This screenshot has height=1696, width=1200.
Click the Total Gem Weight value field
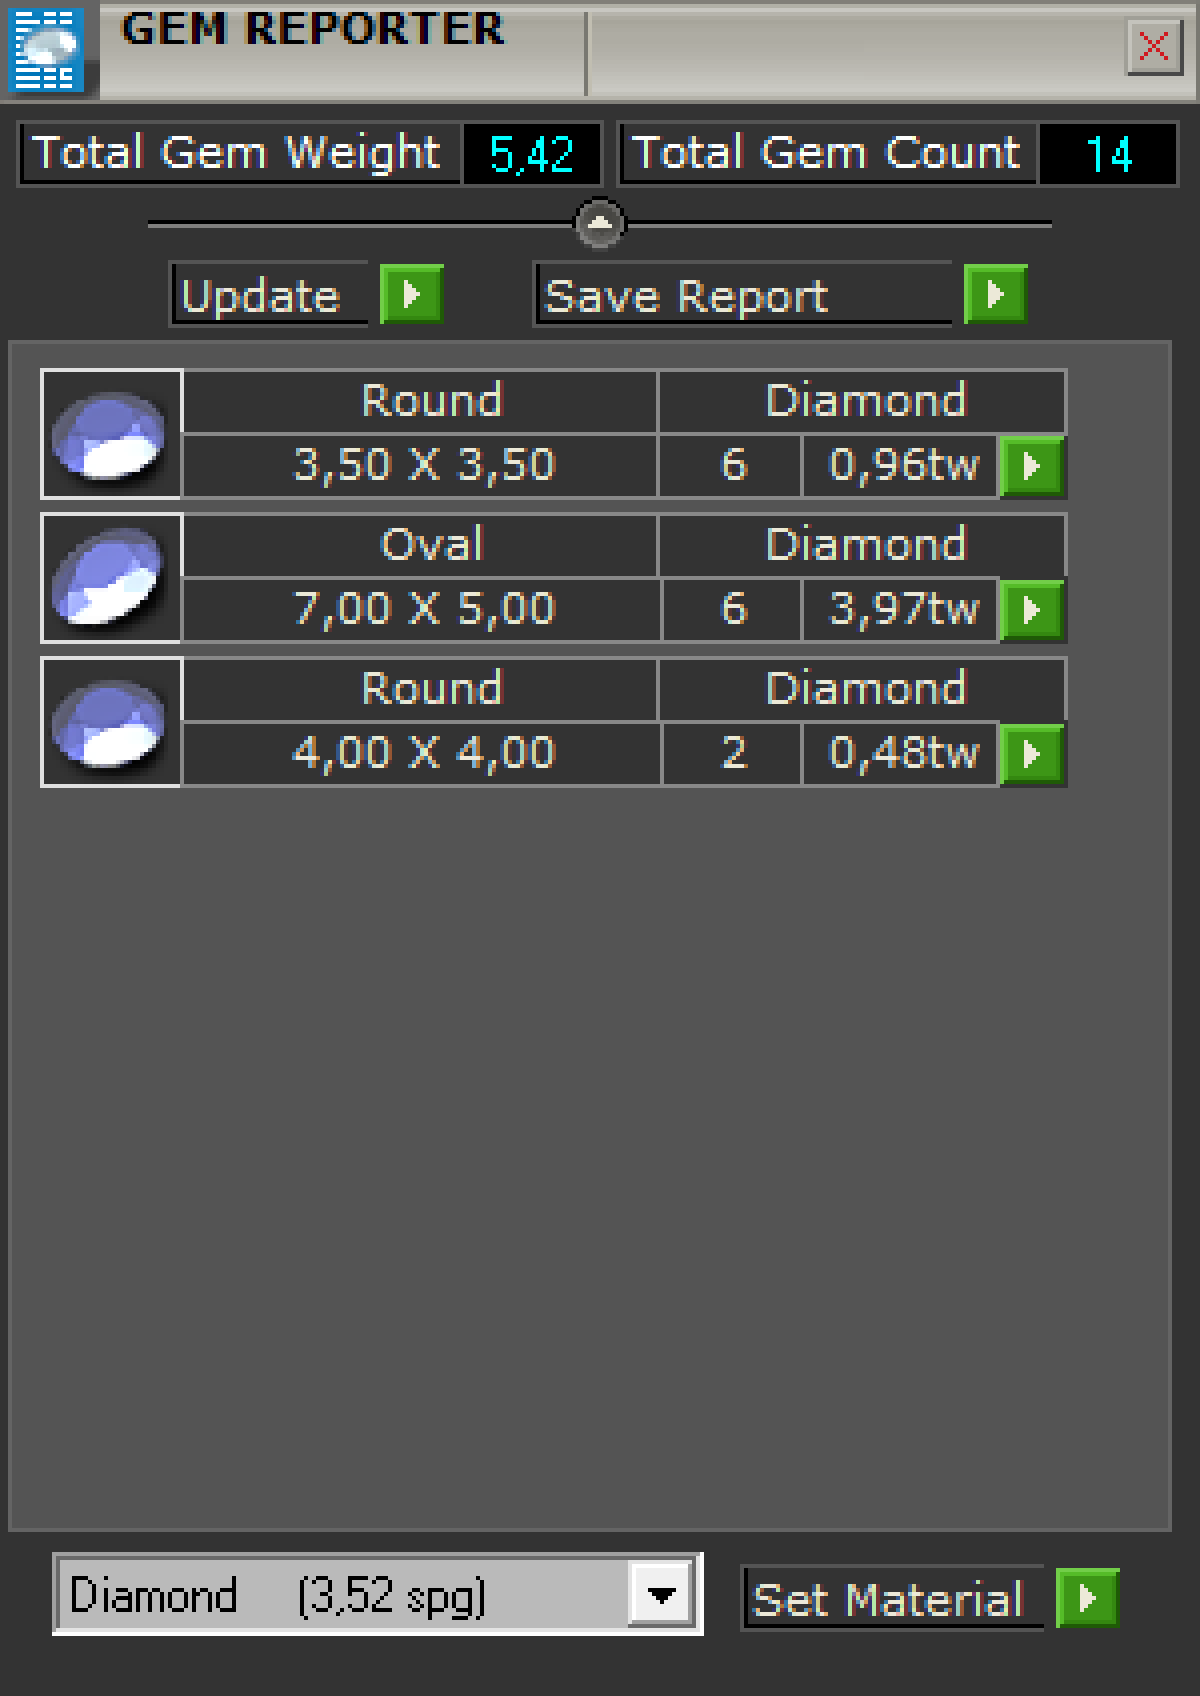click(x=531, y=154)
